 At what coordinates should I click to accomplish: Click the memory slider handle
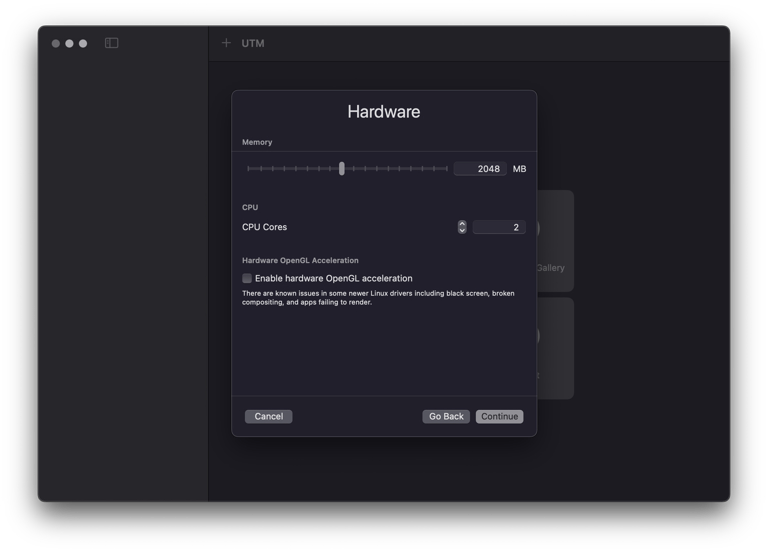click(x=342, y=169)
